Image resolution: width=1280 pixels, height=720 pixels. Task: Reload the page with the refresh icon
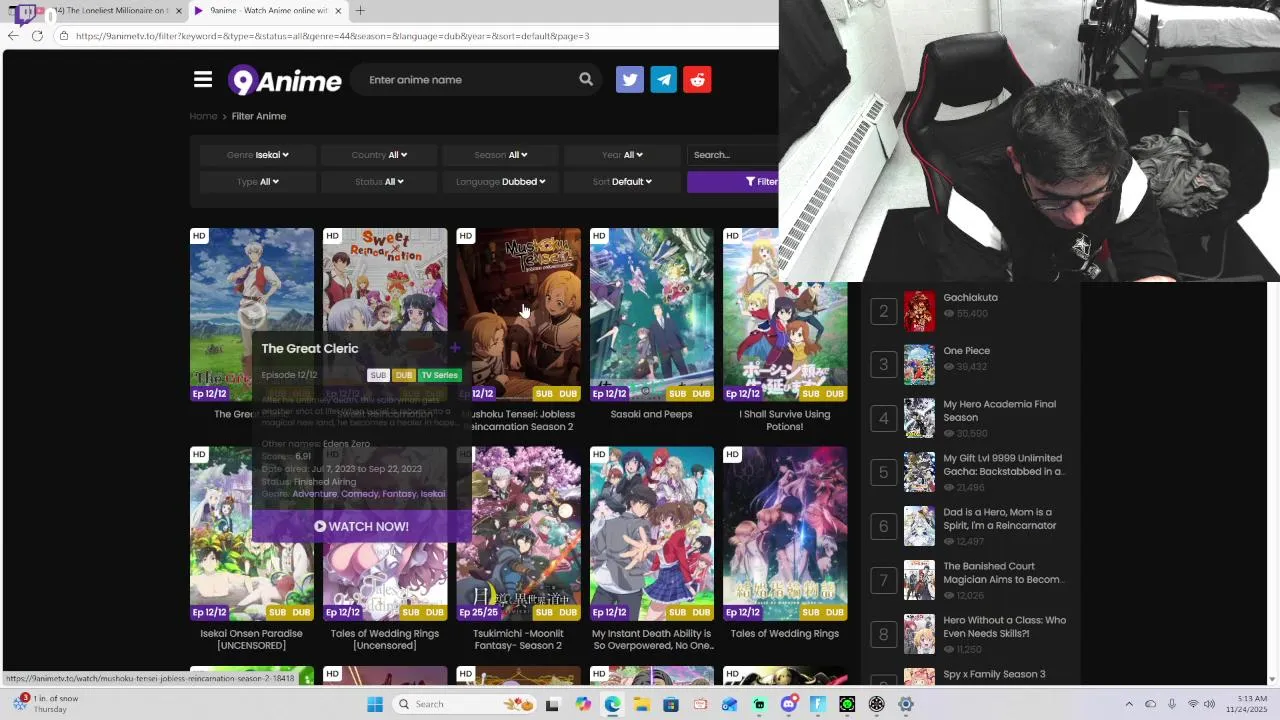click(x=37, y=36)
